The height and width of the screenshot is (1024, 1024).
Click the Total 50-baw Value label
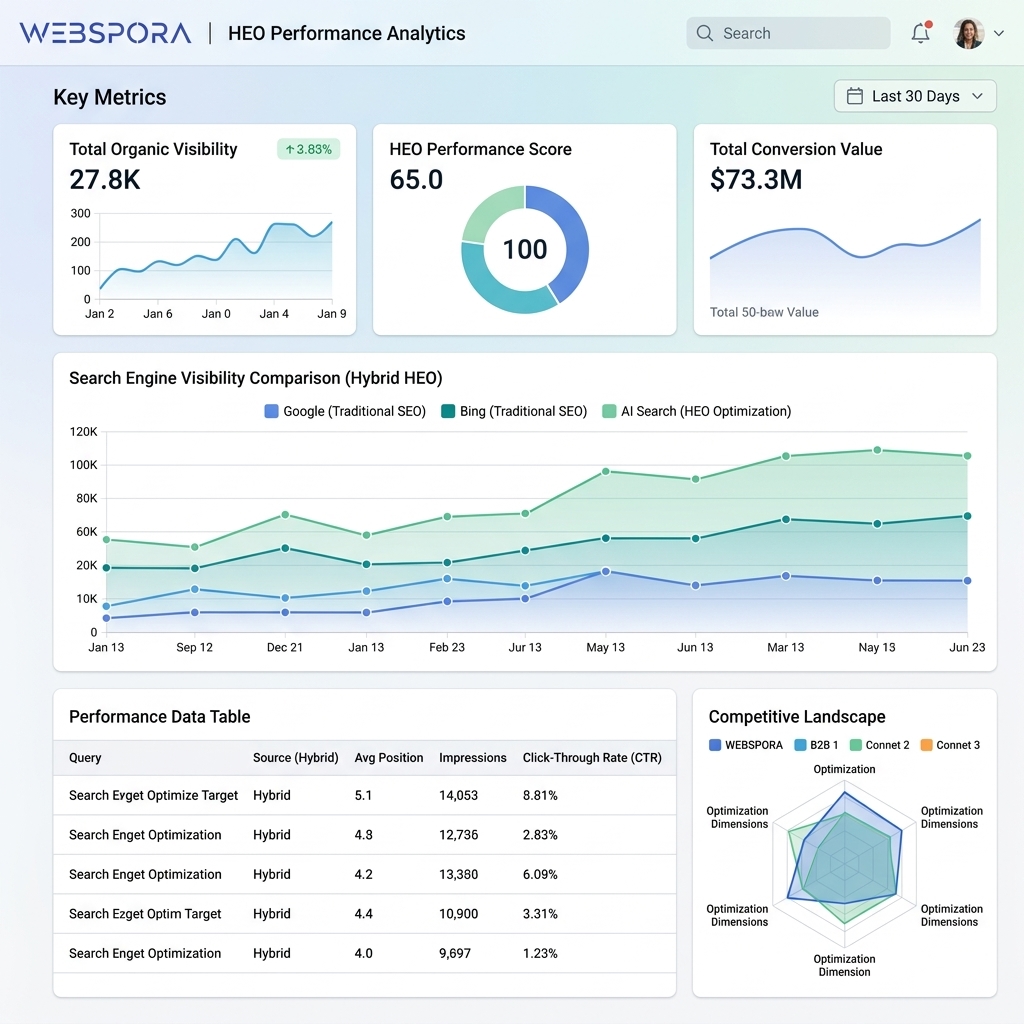tap(764, 312)
